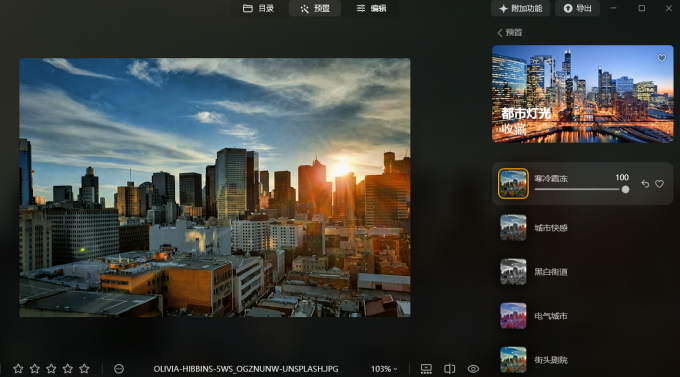Rate the photo with third star
680x377 pixels.
click(51, 369)
